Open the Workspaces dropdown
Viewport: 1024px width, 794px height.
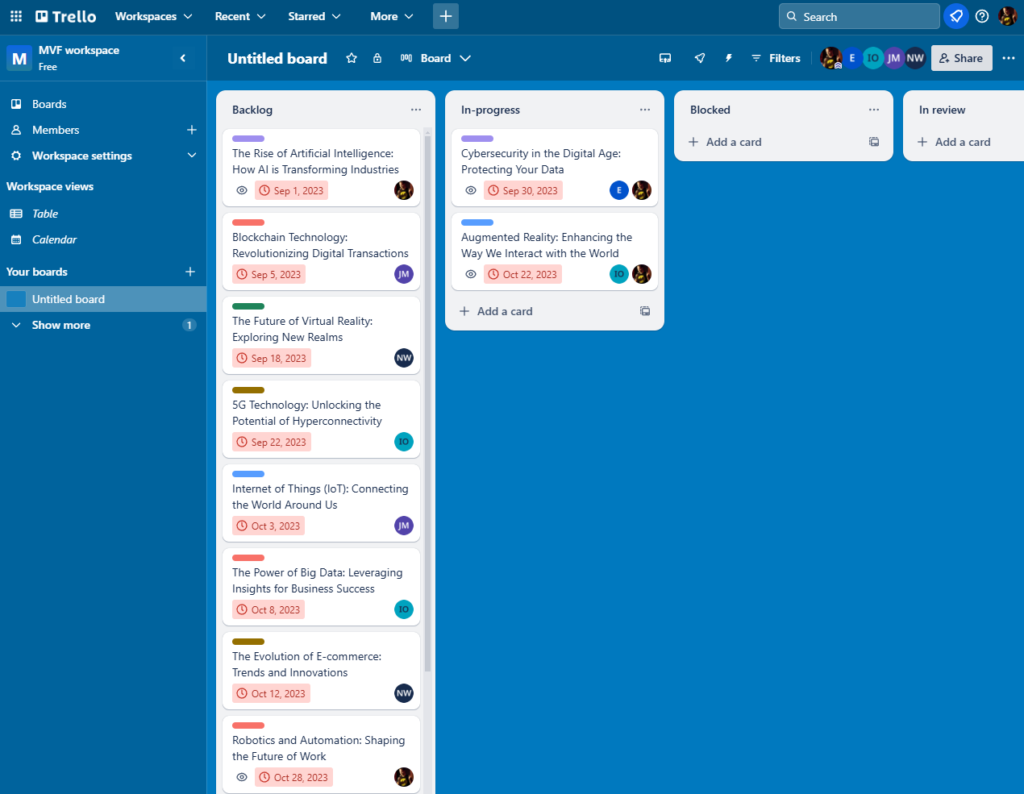coord(153,16)
